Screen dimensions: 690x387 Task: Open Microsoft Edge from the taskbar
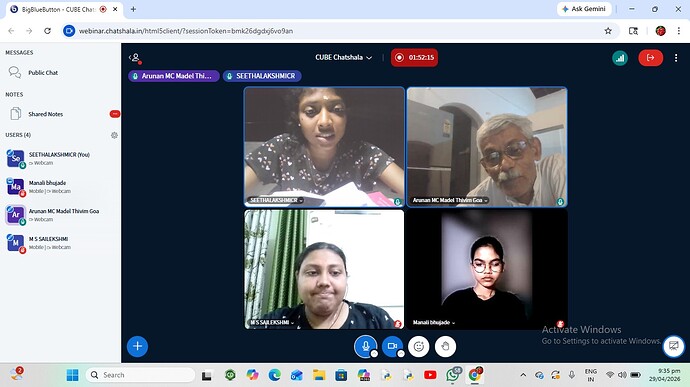275,375
